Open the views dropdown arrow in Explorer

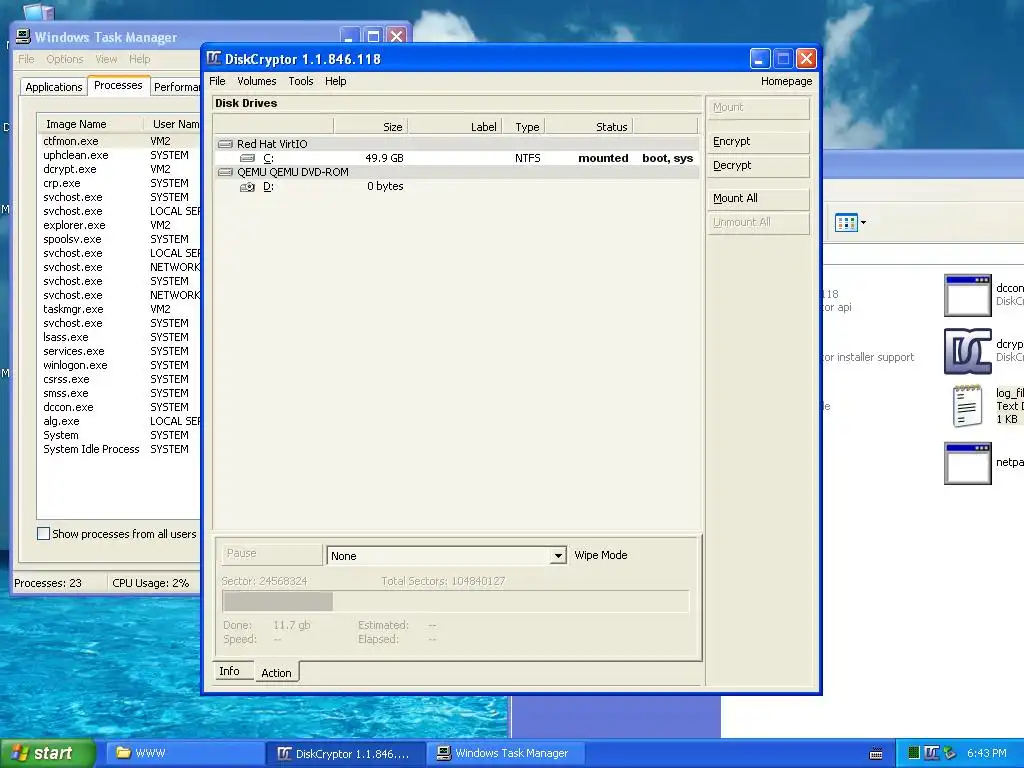click(863, 223)
